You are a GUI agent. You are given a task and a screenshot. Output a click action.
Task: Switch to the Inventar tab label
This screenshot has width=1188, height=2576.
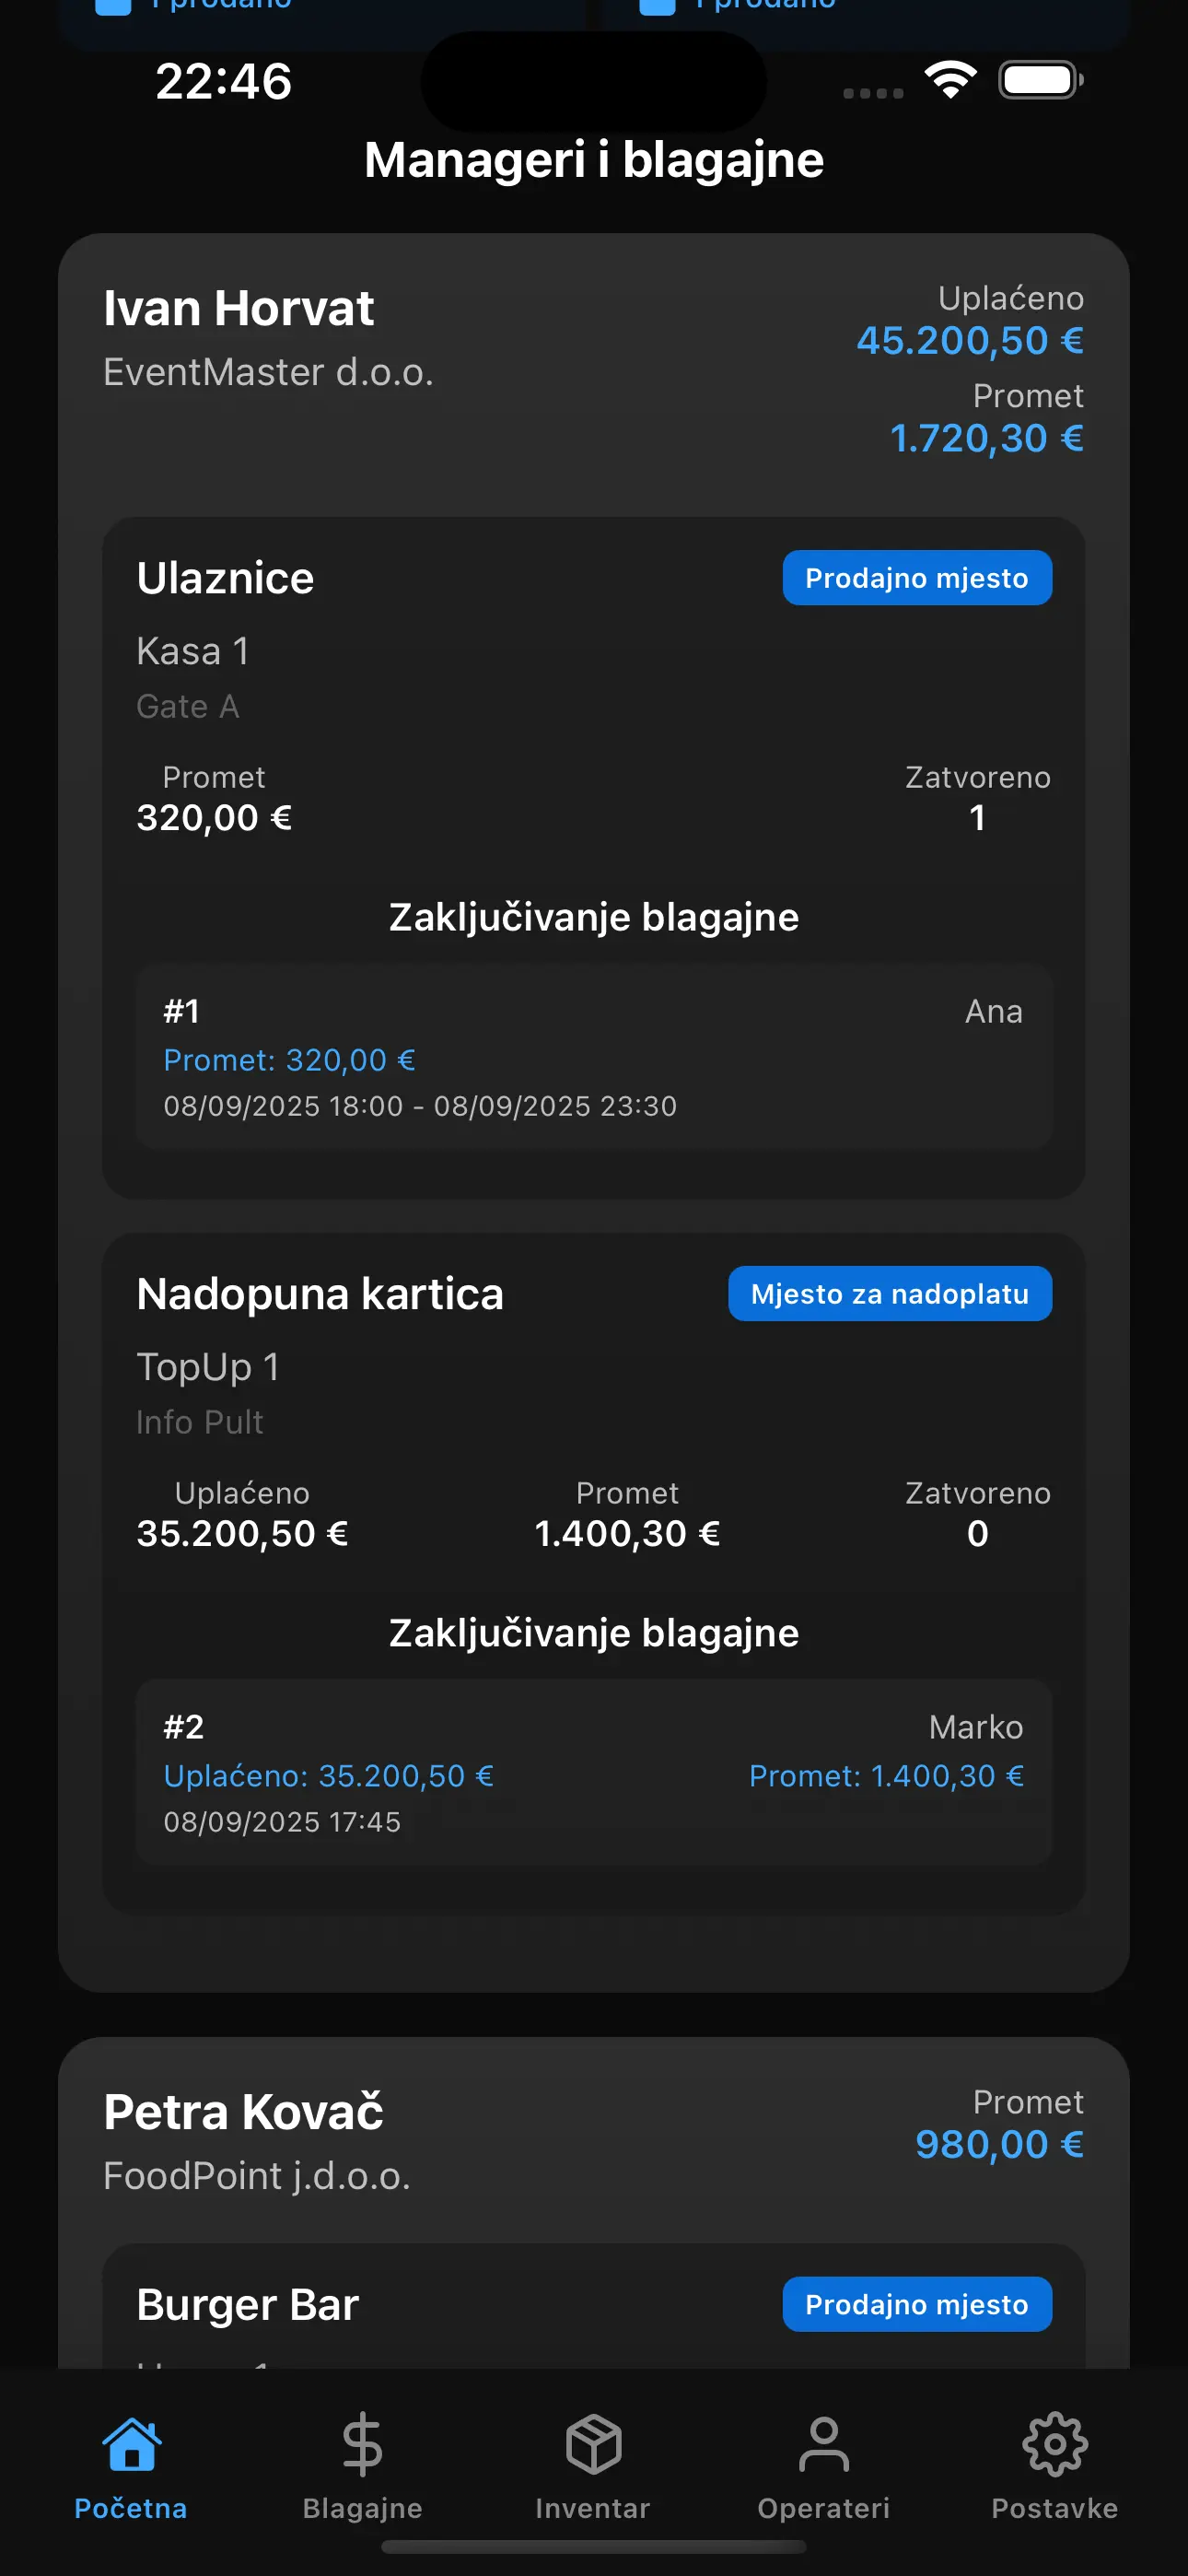(x=593, y=2508)
